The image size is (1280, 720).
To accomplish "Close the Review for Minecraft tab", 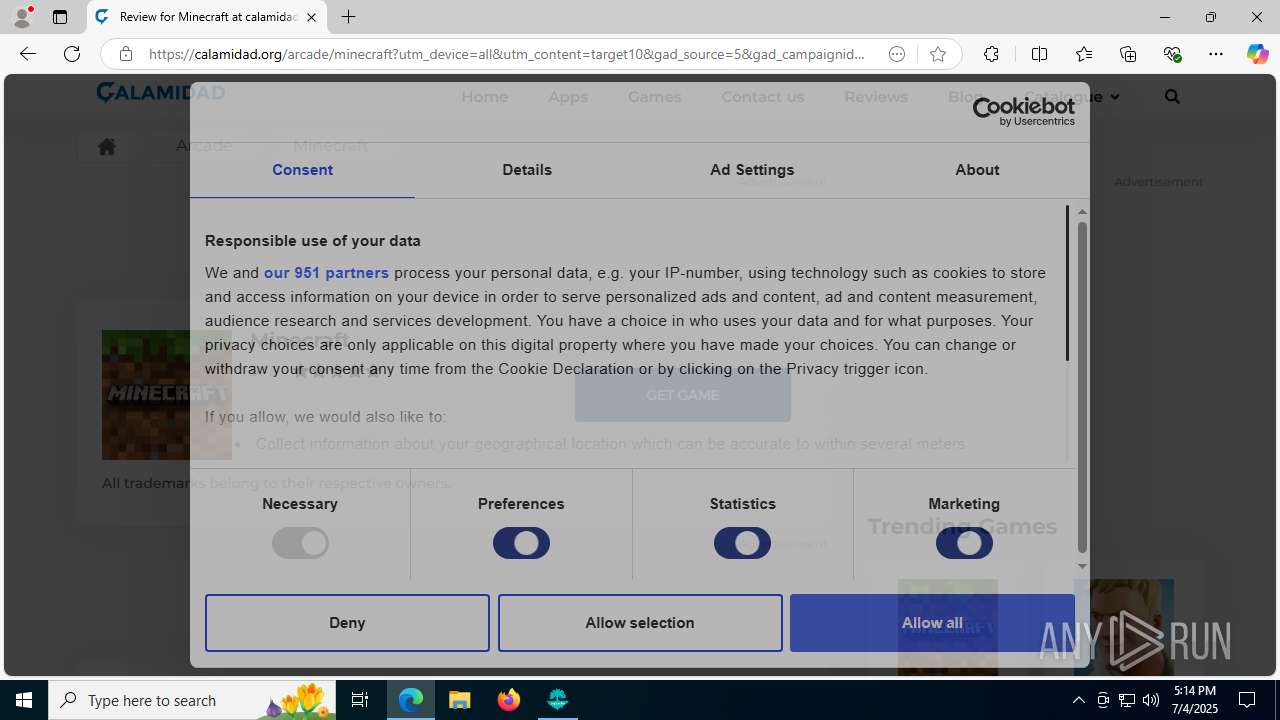I will pyautogui.click(x=311, y=17).
